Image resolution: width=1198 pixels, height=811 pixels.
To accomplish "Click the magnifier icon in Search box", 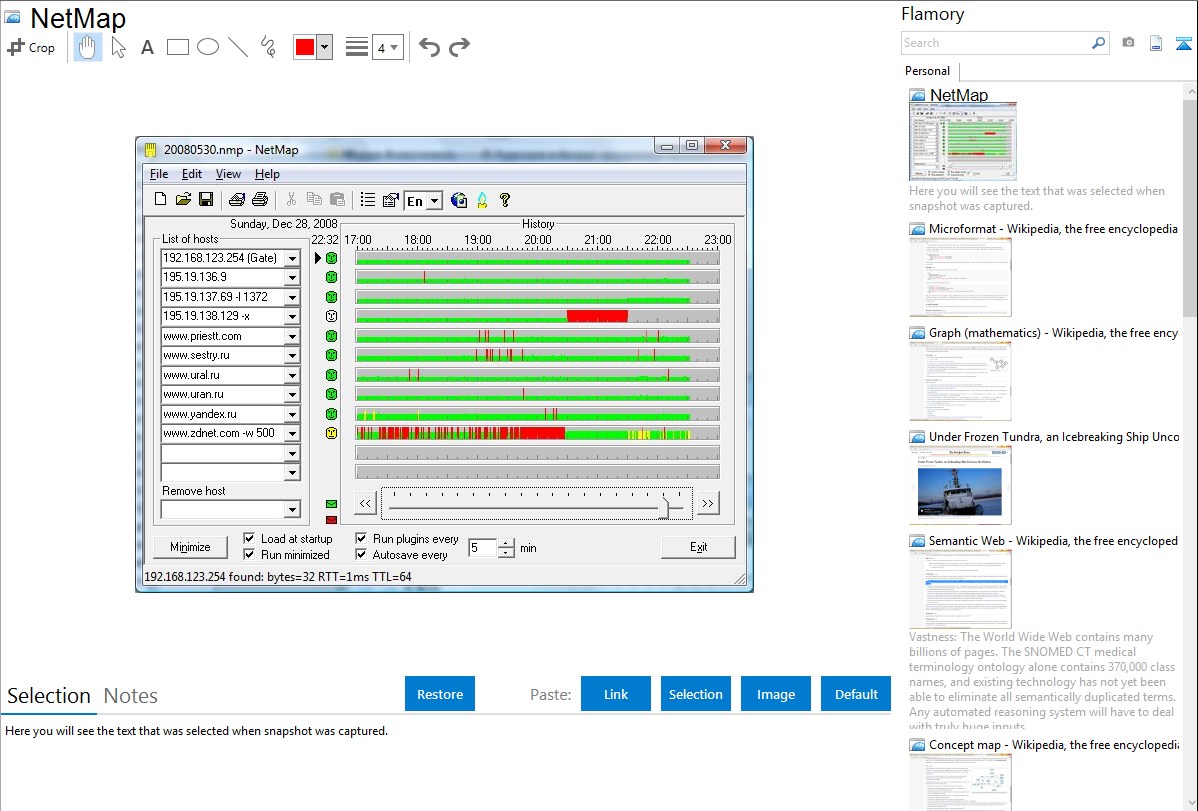I will 1098,43.
